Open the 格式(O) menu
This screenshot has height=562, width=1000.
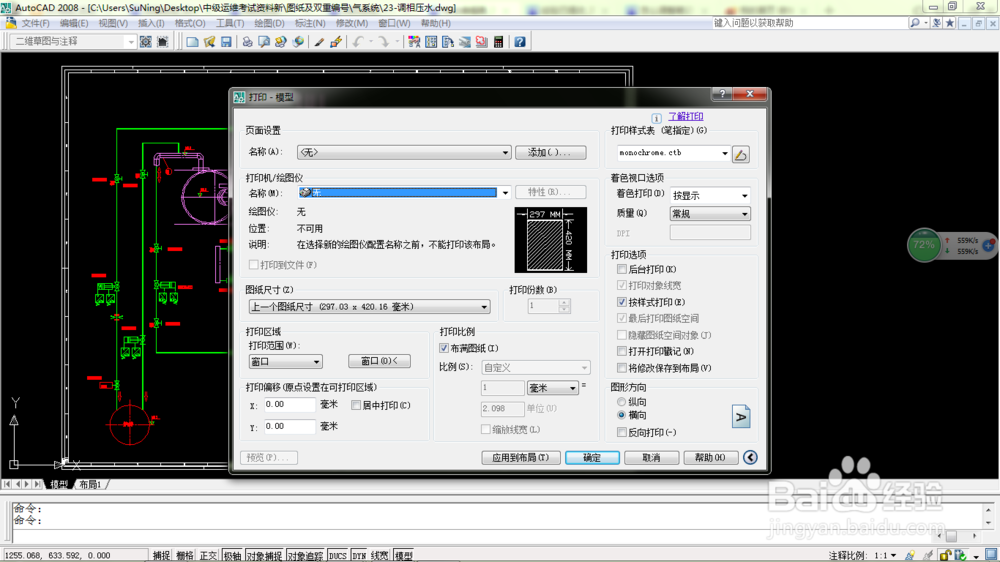point(190,23)
